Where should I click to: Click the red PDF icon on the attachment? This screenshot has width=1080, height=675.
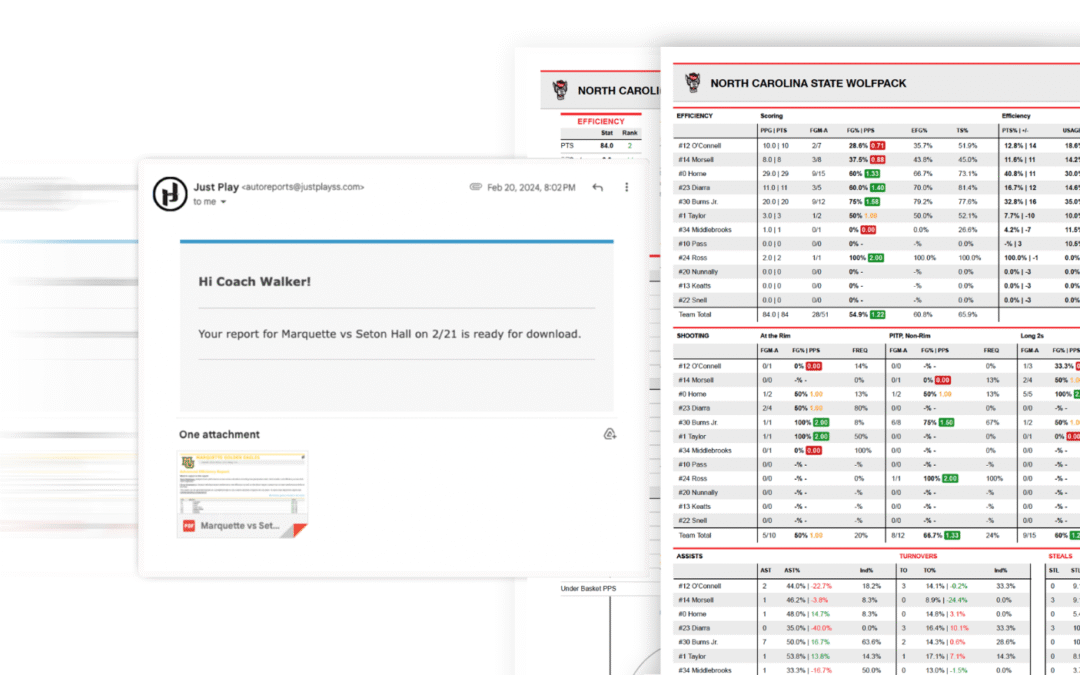coord(188,526)
